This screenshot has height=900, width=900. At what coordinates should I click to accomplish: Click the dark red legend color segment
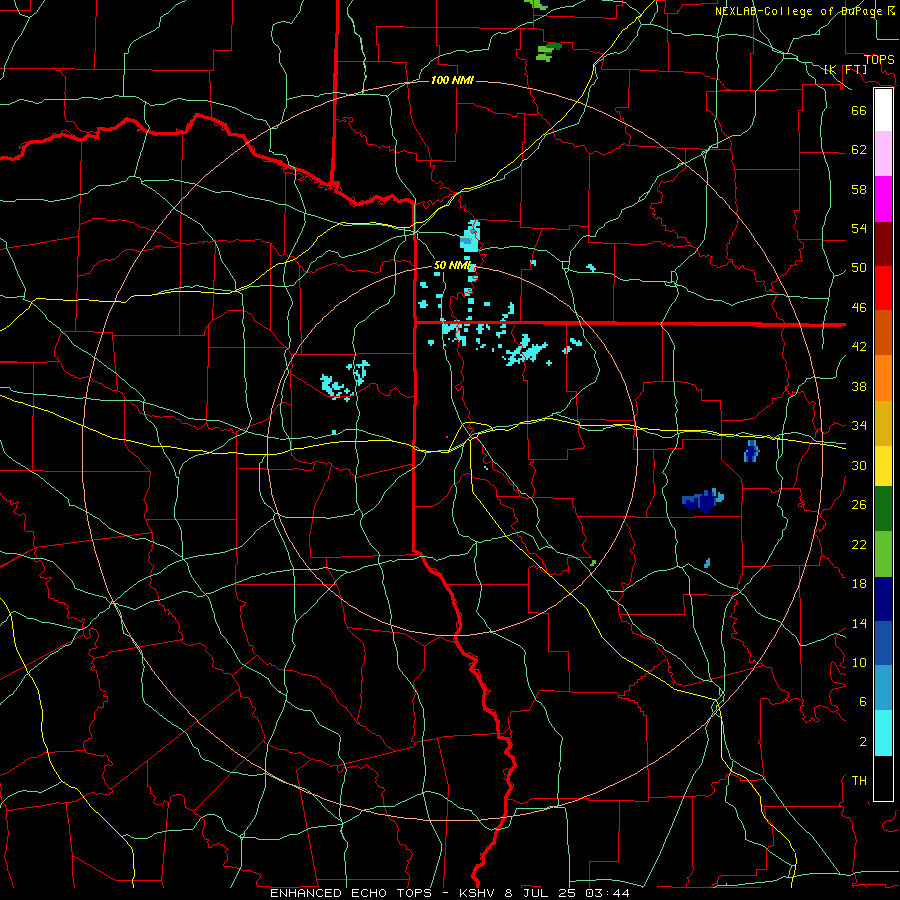883,244
